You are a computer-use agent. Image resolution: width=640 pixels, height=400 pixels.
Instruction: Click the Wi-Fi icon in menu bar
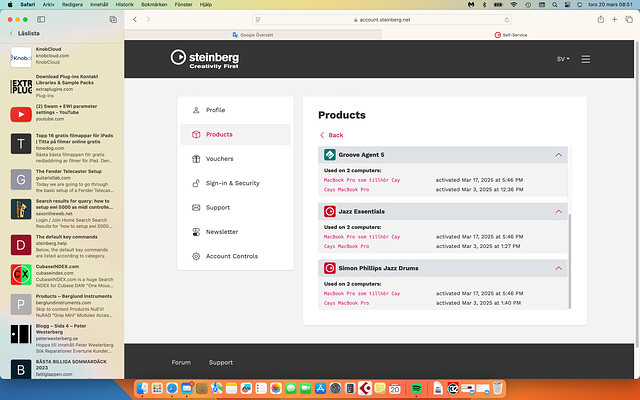(513, 4)
